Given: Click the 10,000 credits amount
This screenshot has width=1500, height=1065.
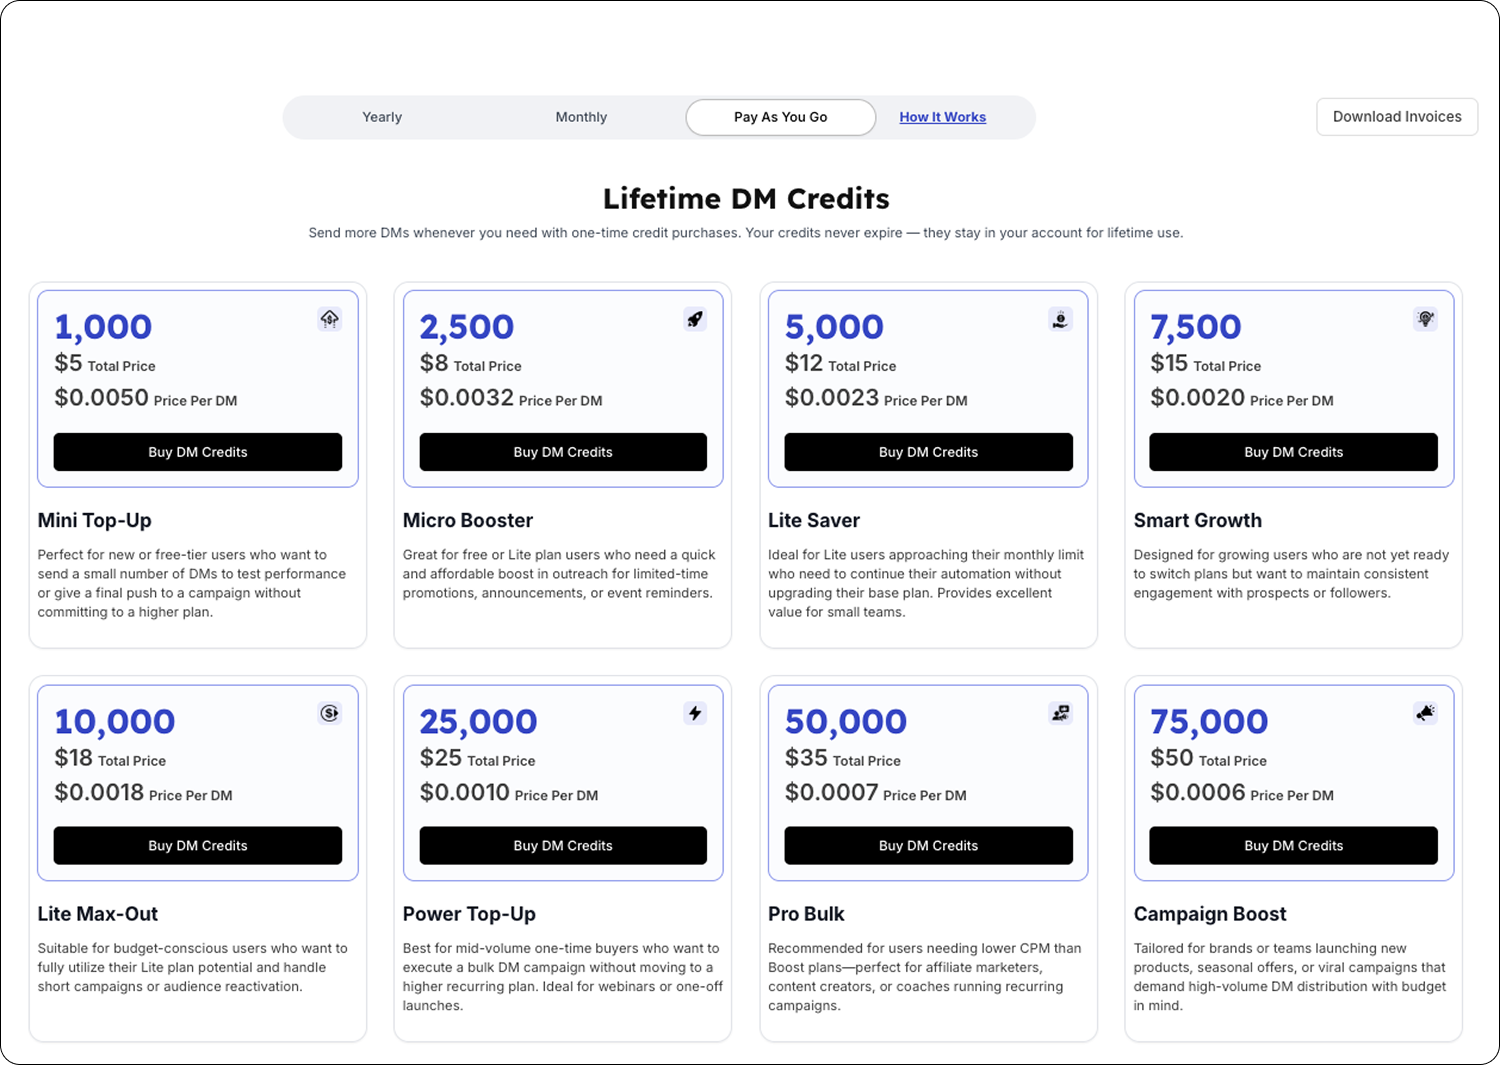Looking at the screenshot, I should [115, 722].
